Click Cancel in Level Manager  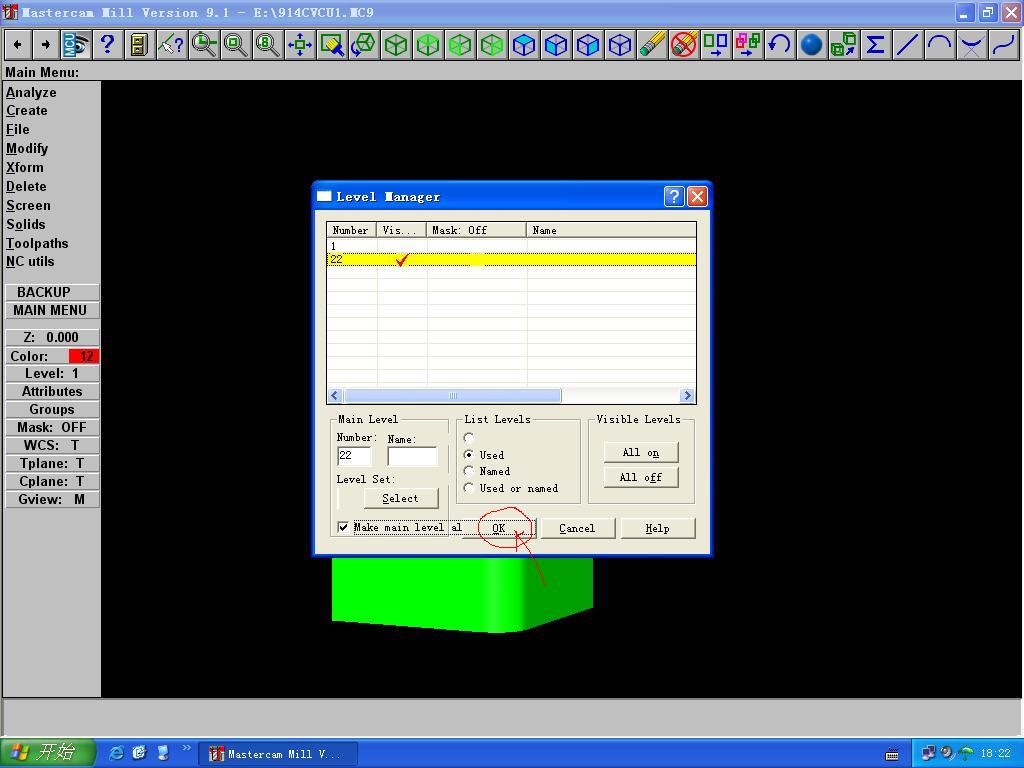[577, 528]
